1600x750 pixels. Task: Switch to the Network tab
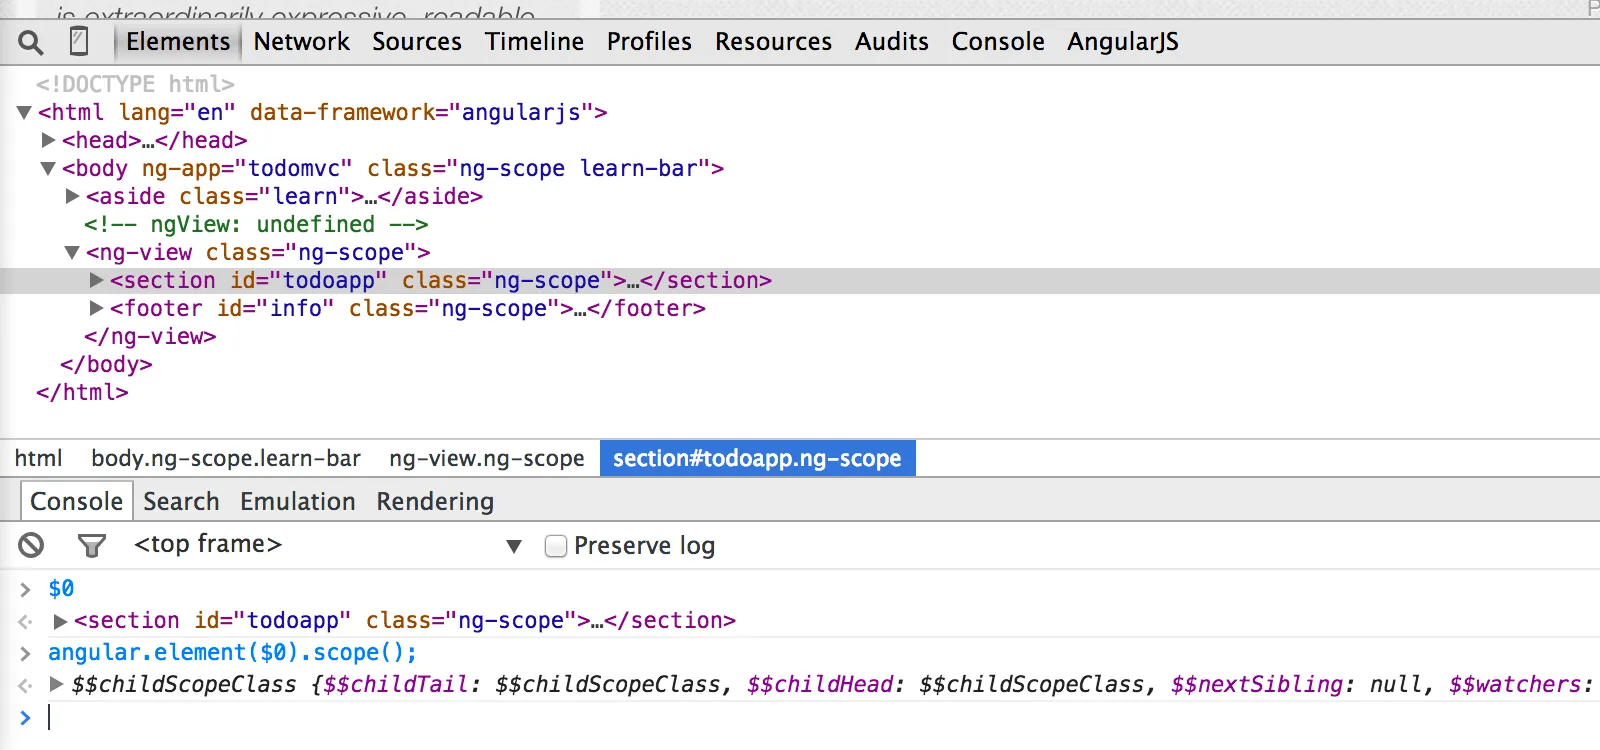301,42
